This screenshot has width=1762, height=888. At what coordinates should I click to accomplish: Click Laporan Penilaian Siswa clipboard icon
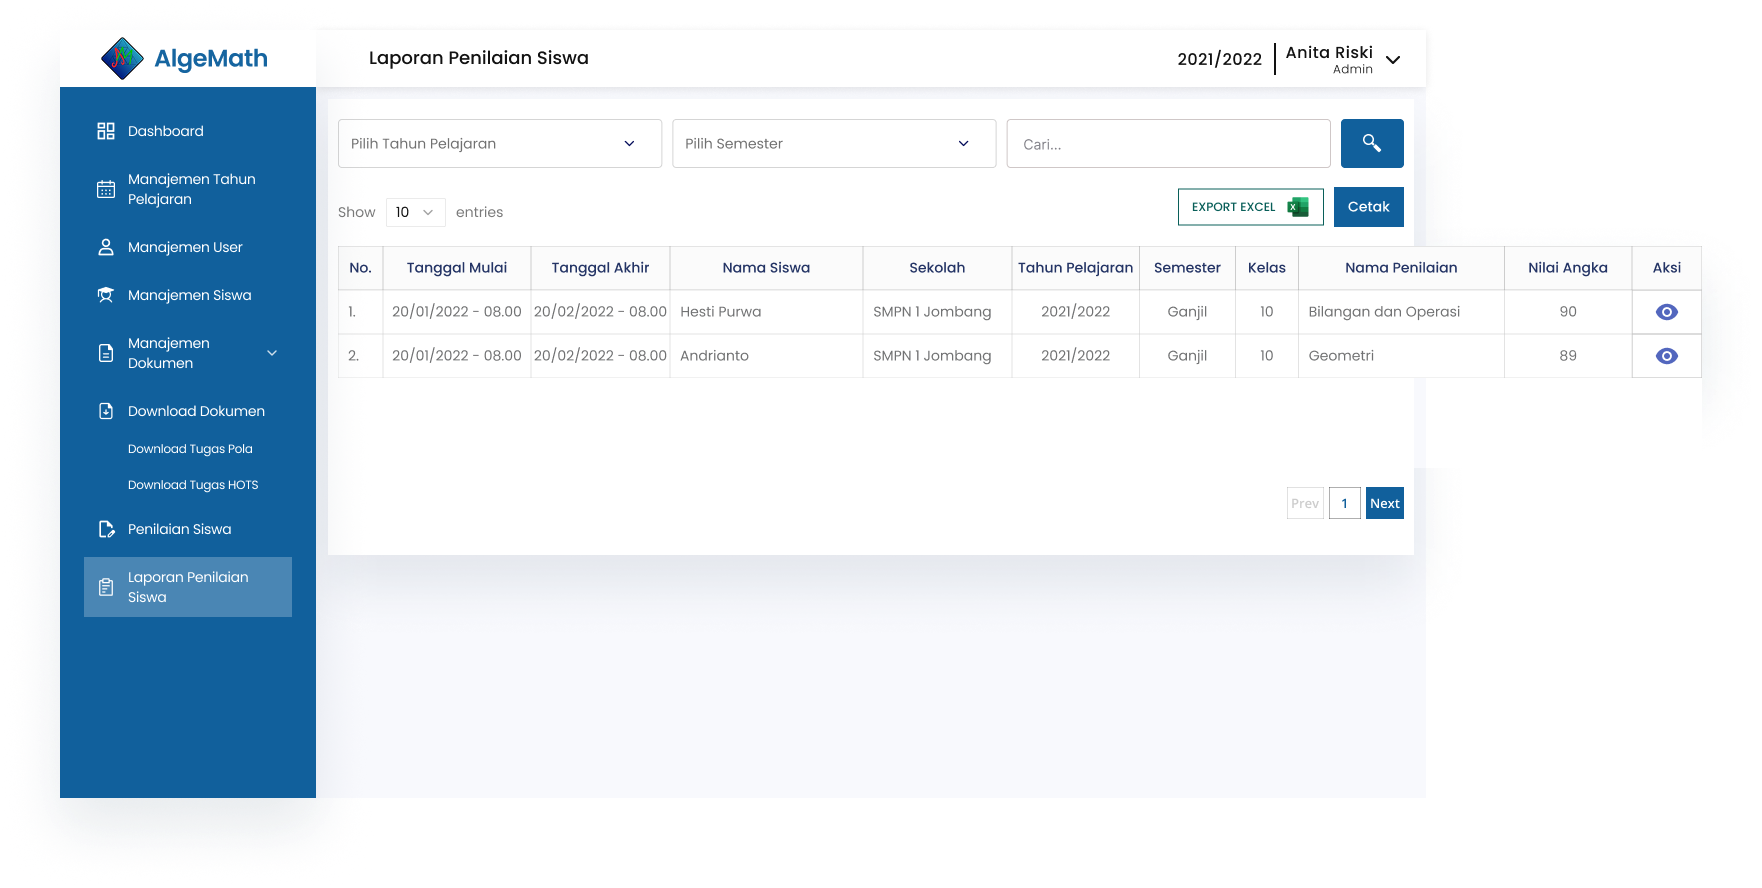pyautogui.click(x=106, y=587)
